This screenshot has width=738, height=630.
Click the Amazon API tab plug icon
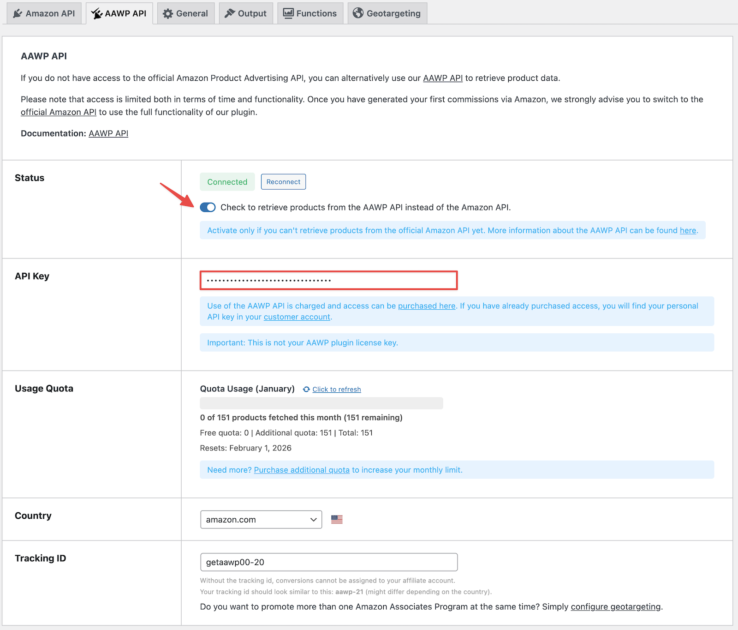tap(17, 13)
